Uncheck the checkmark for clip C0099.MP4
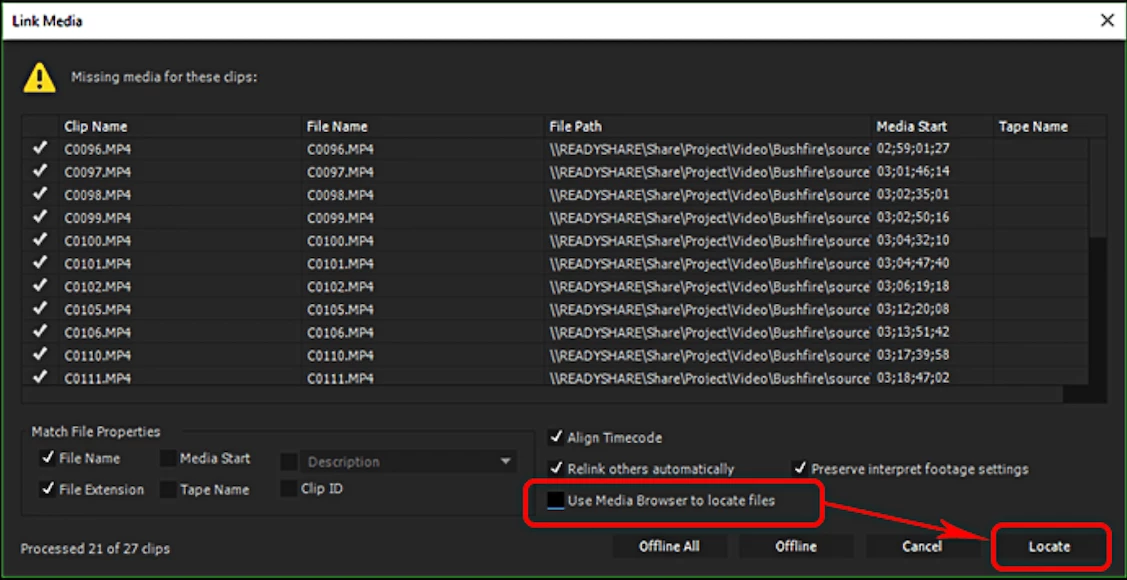 click(x=40, y=217)
